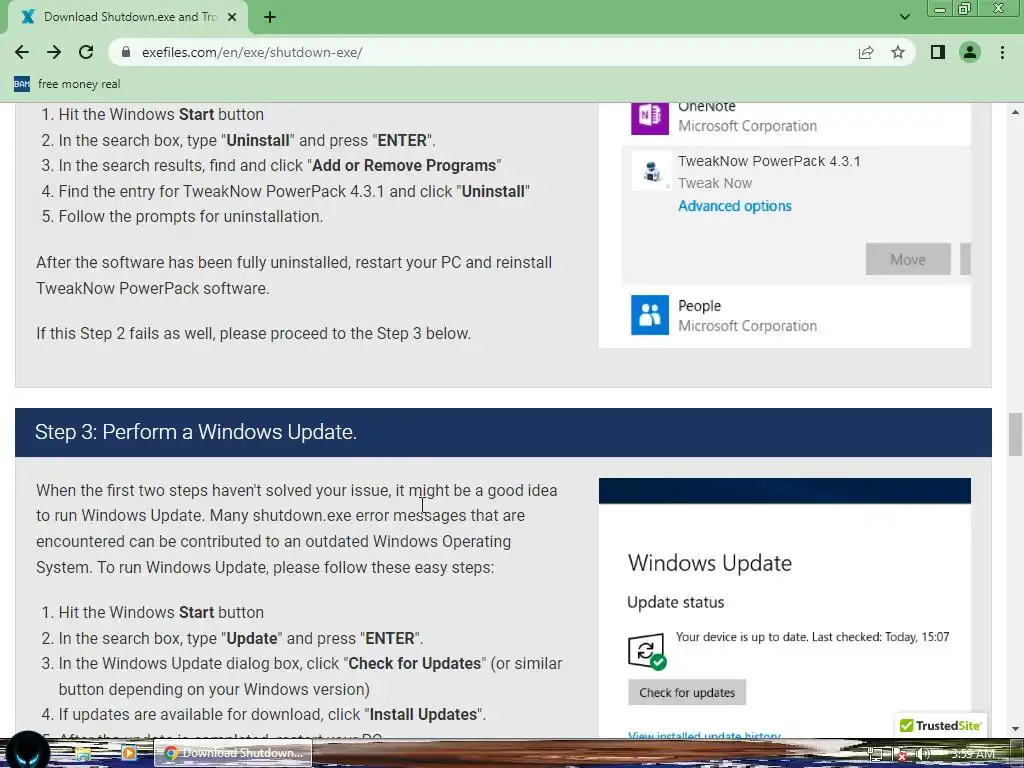Click the Windows Update status icon
This screenshot has height=768, width=1024.
647,652
